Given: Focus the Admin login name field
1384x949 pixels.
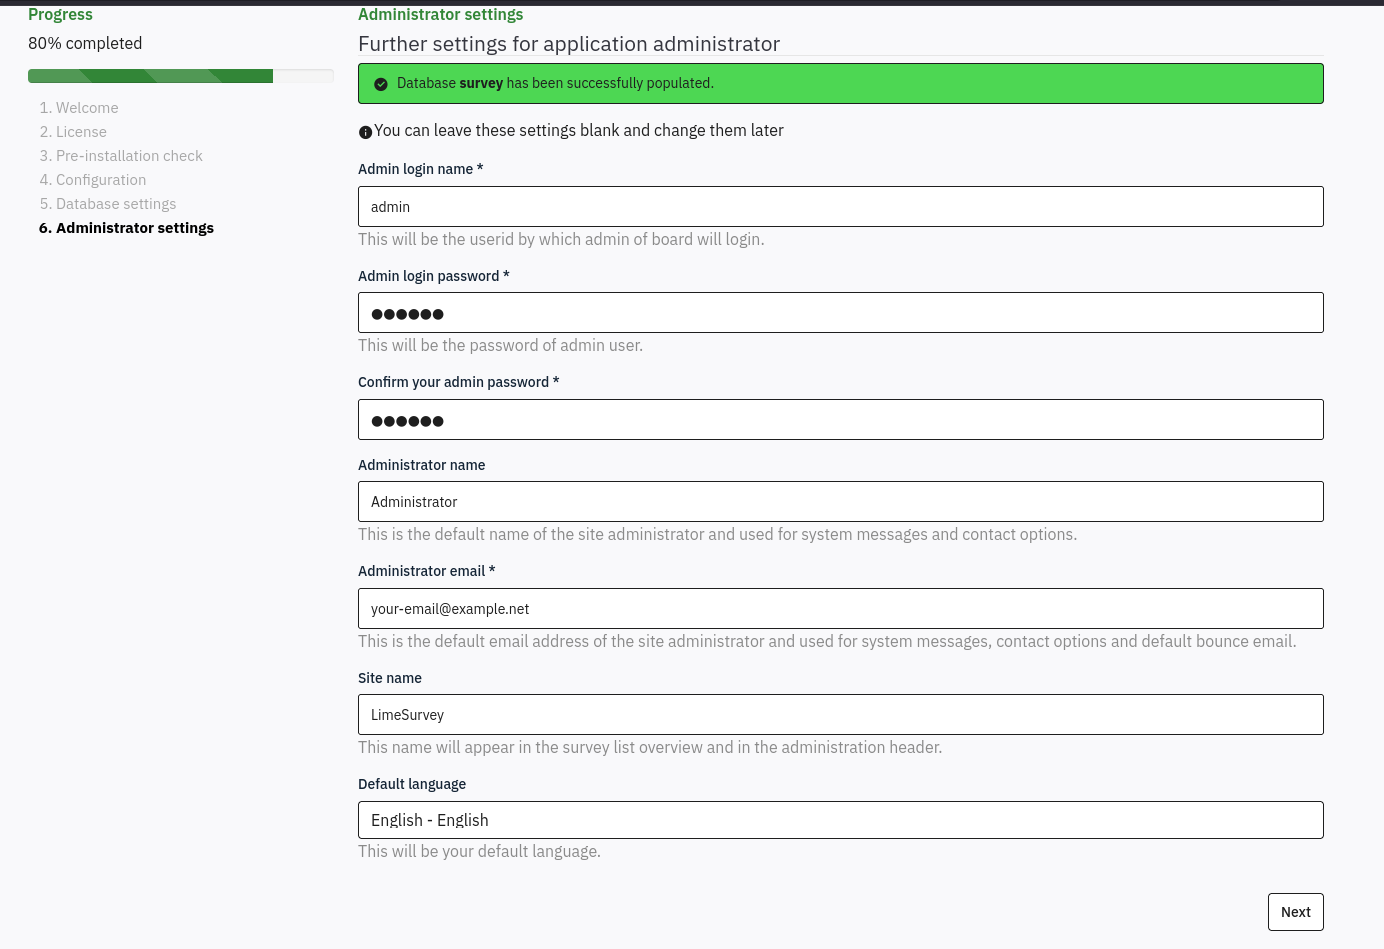Looking at the screenshot, I should [840, 206].
